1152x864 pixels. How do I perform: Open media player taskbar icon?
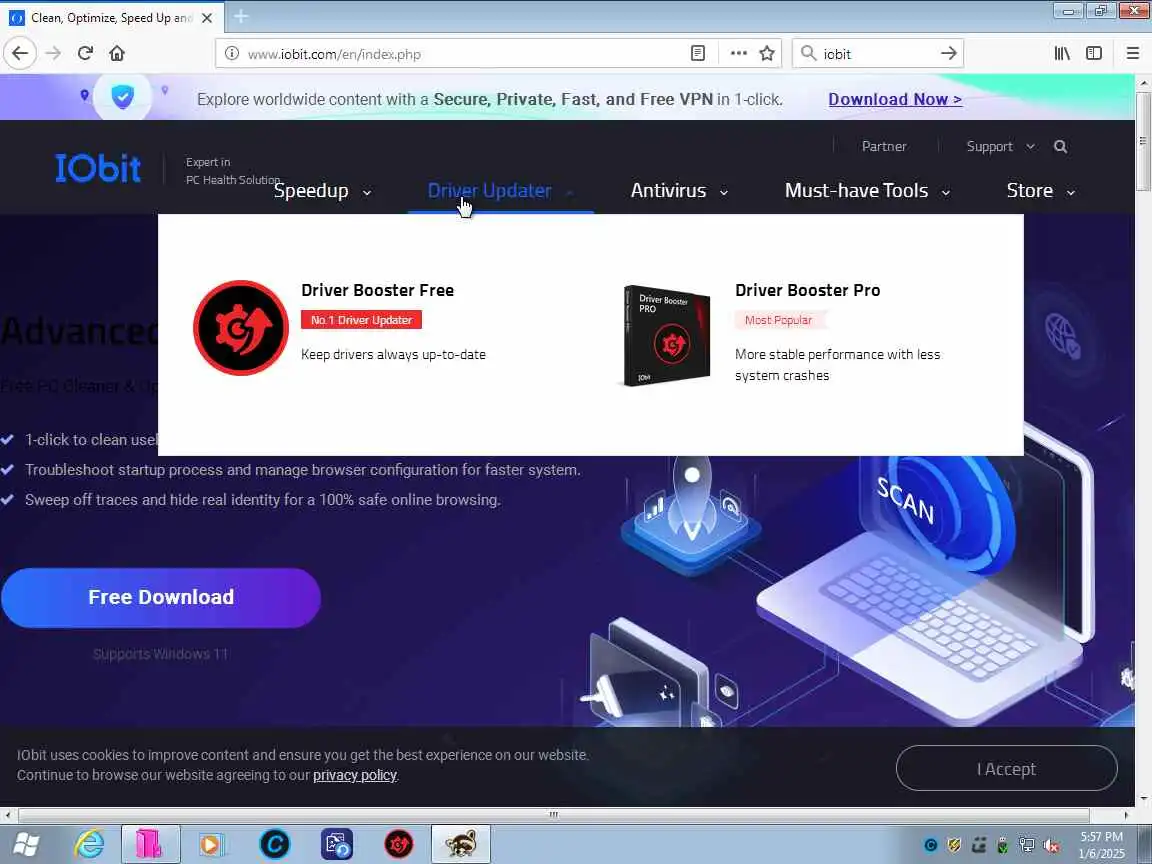tap(212, 845)
